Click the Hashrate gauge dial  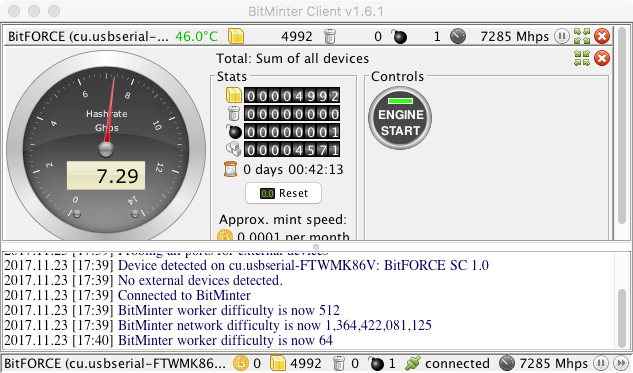pyautogui.click(x=106, y=145)
